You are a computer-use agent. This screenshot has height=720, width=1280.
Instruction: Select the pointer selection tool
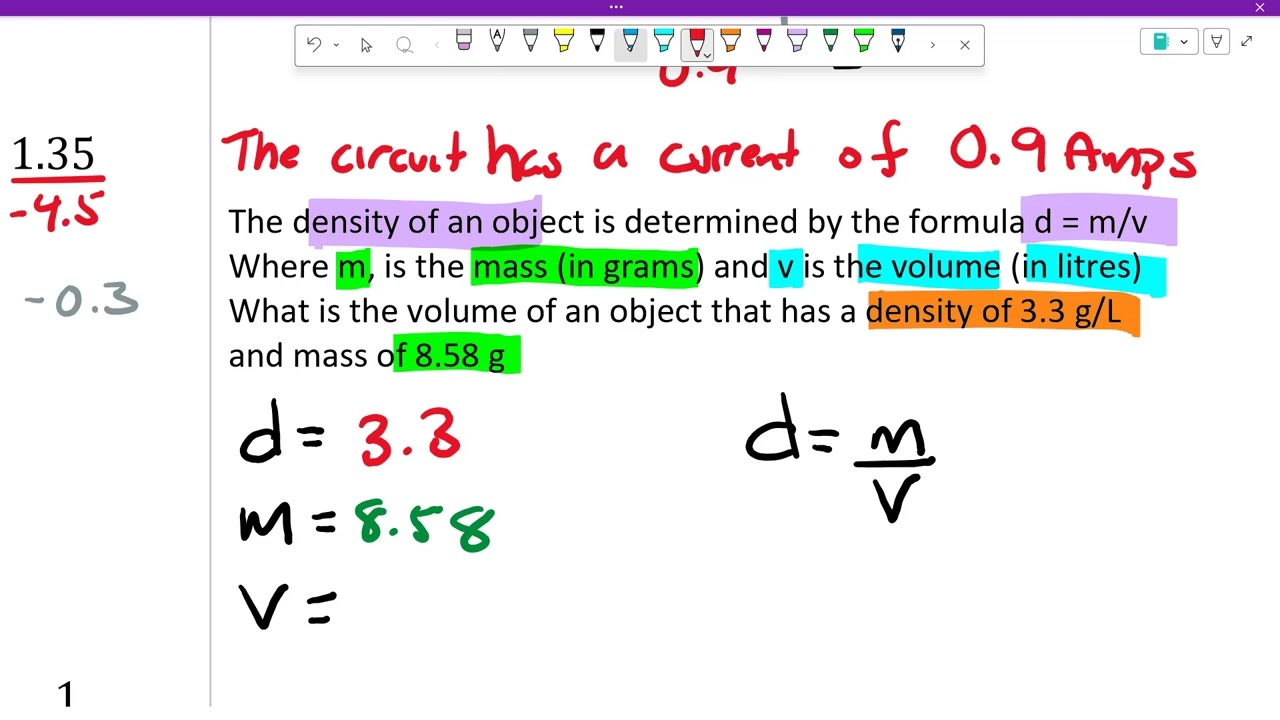pos(366,45)
